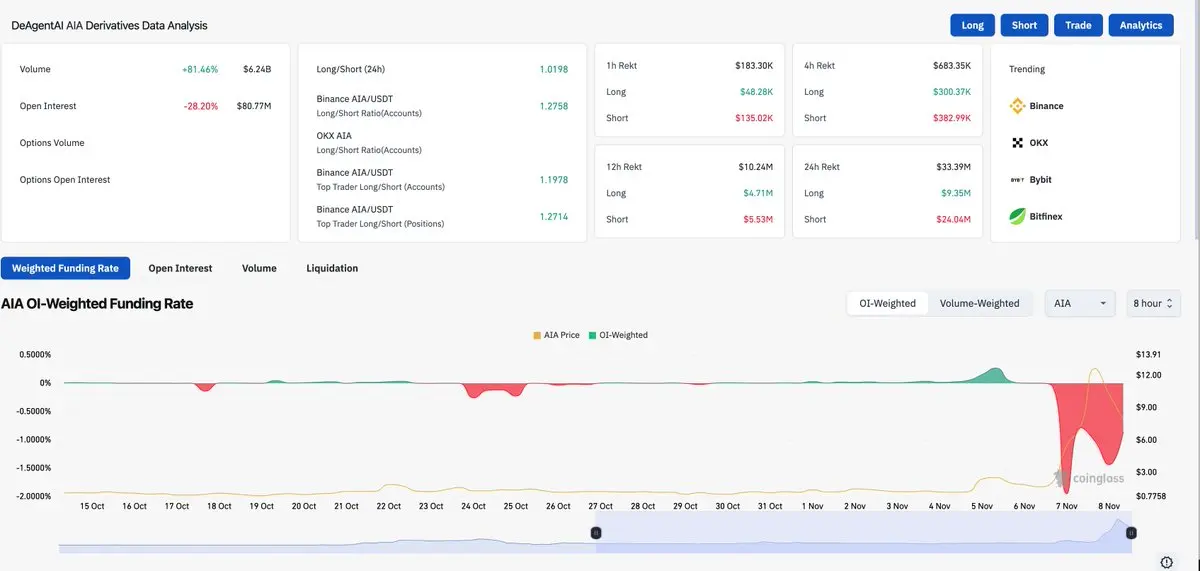Click the Bybit logo icon

tap(1017, 180)
